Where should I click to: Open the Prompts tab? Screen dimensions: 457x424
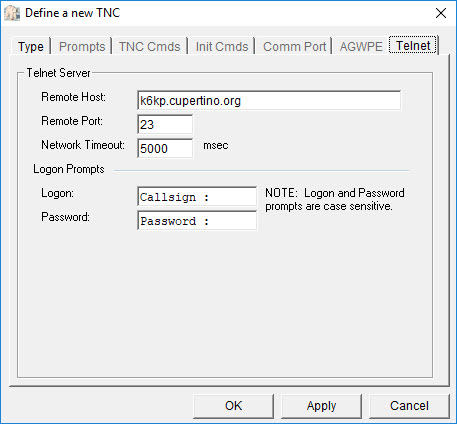tap(82, 47)
